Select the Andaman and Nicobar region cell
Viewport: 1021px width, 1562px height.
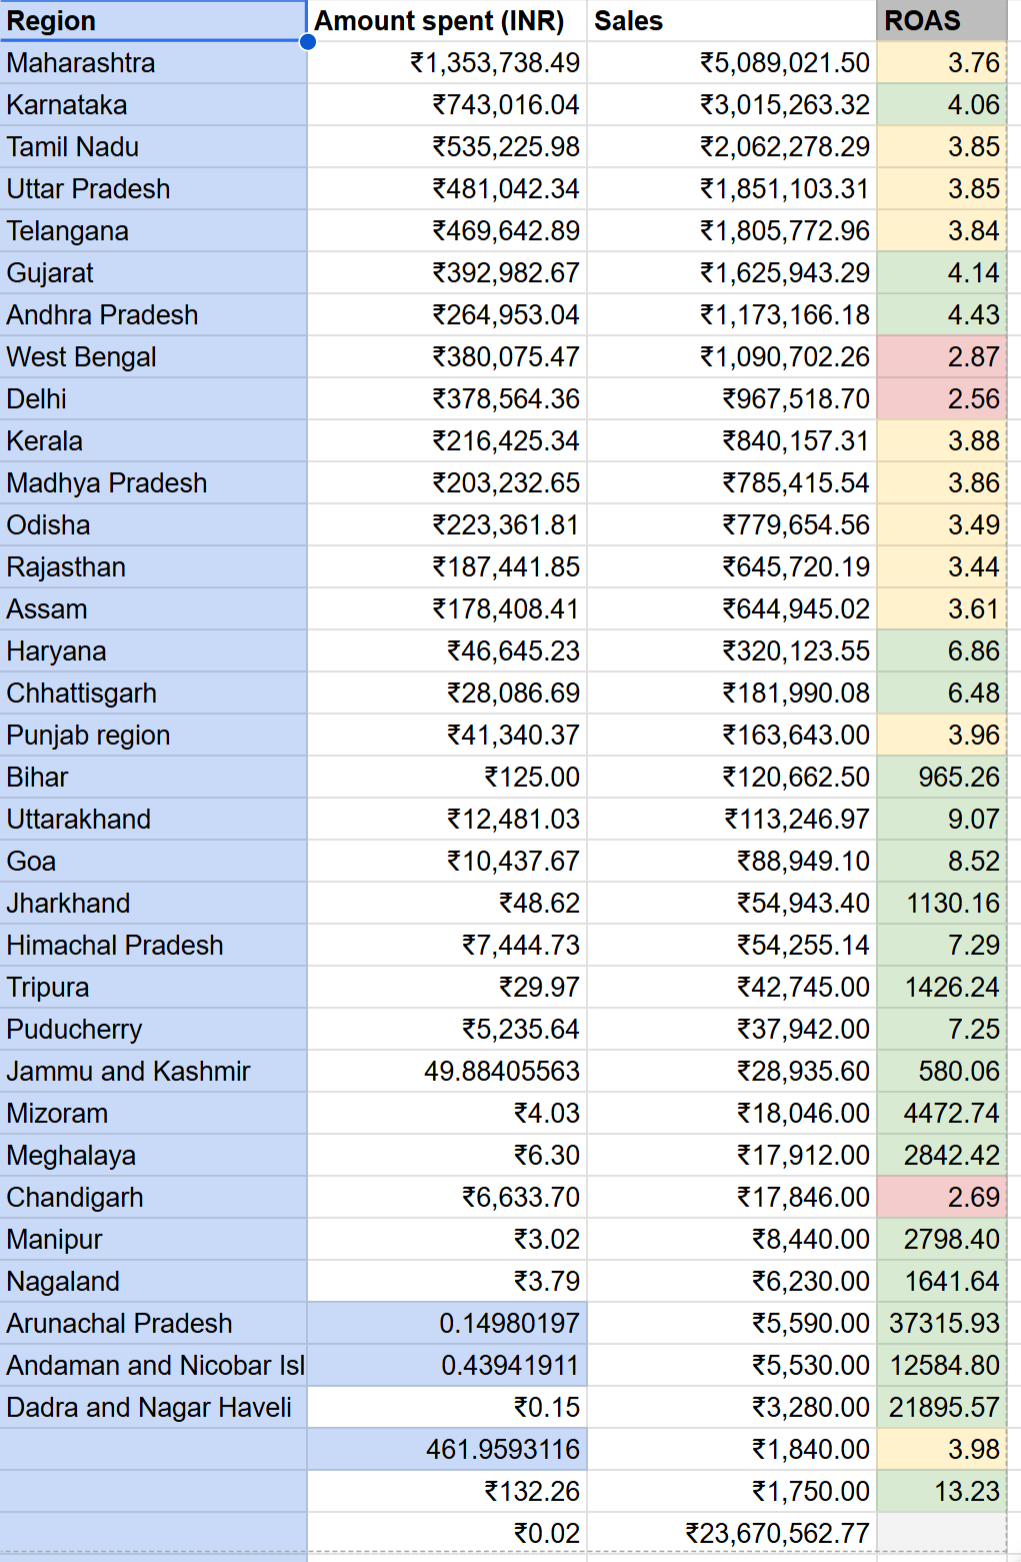click(x=152, y=1365)
